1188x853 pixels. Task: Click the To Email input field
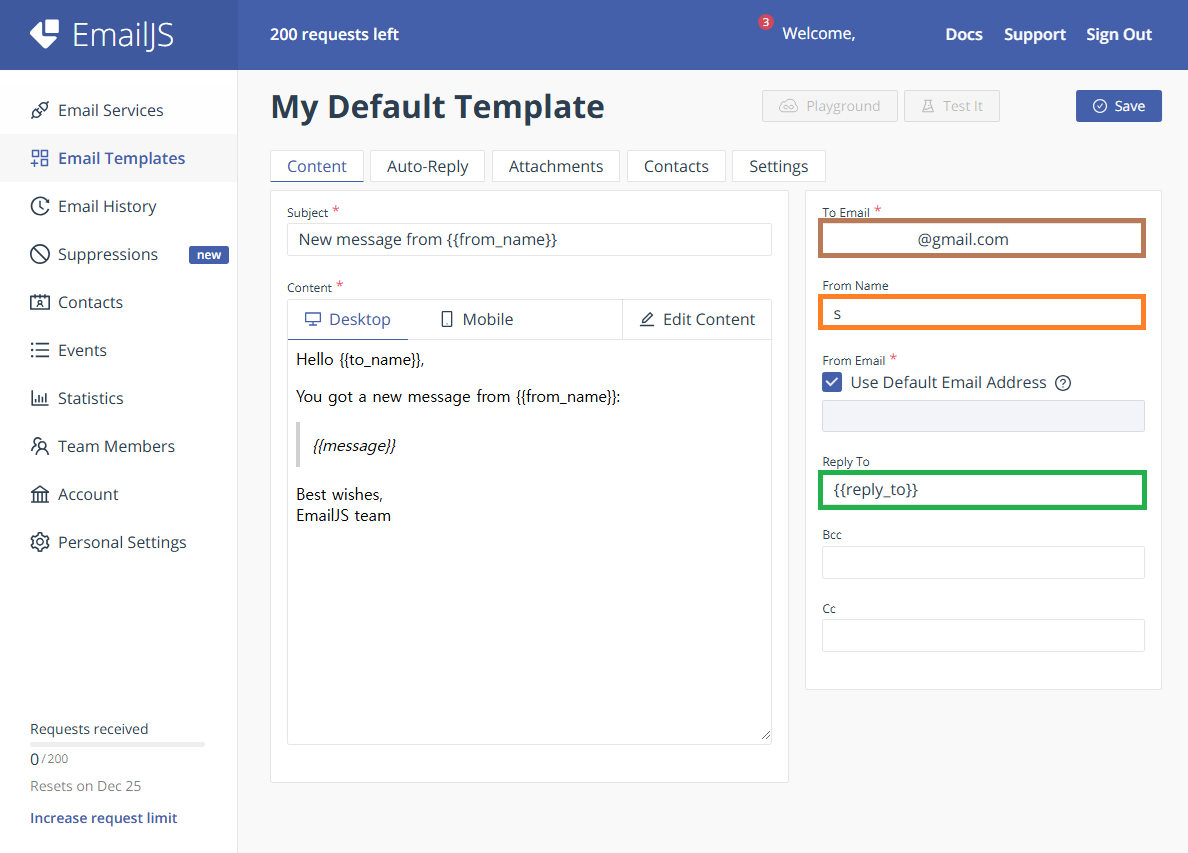point(982,239)
